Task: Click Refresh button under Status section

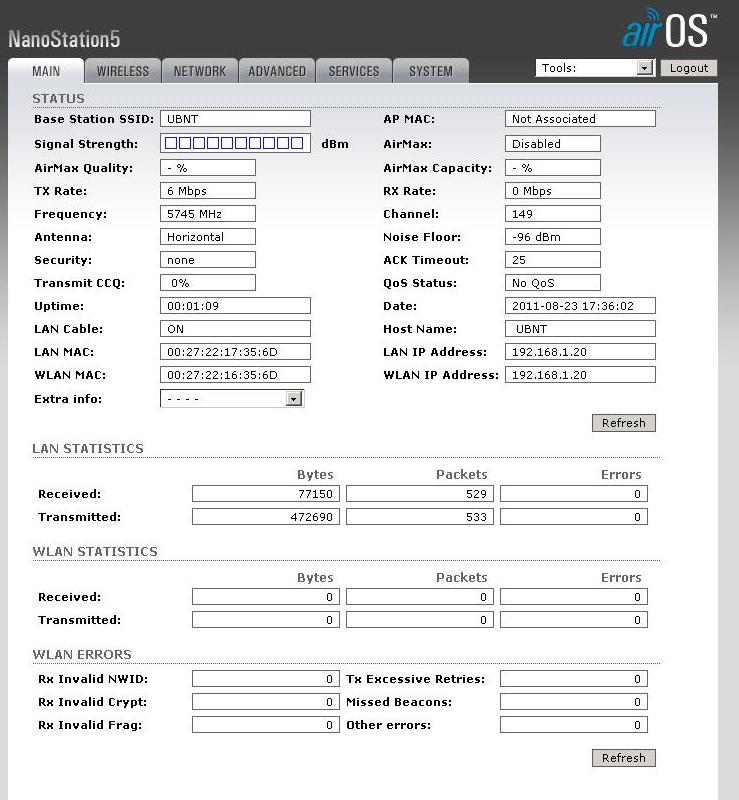Action: 624,423
